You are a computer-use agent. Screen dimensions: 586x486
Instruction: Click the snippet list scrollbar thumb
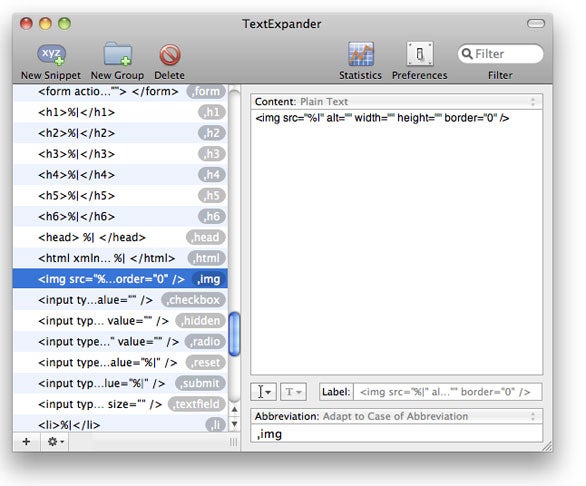point(234,334)
